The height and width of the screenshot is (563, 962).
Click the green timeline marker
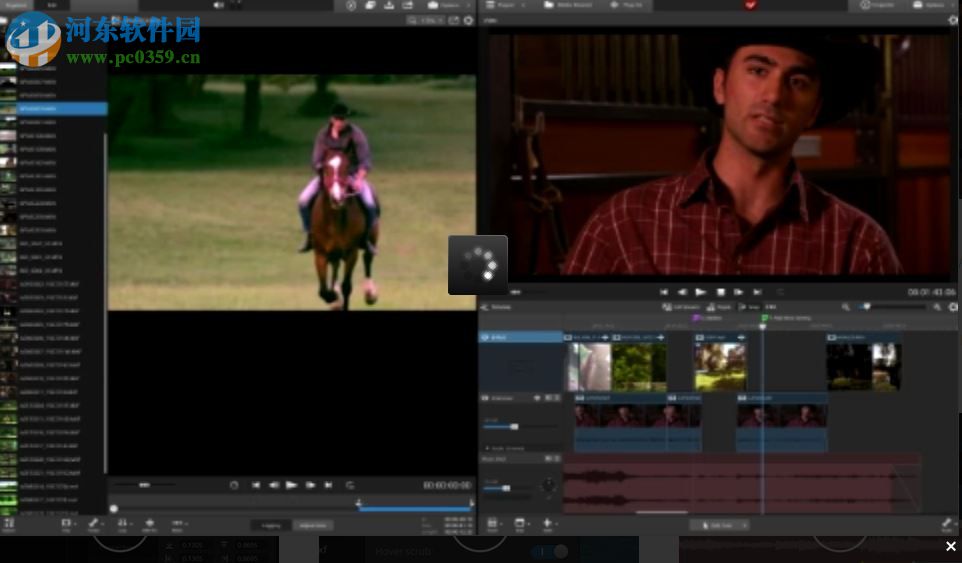(764, 318)
